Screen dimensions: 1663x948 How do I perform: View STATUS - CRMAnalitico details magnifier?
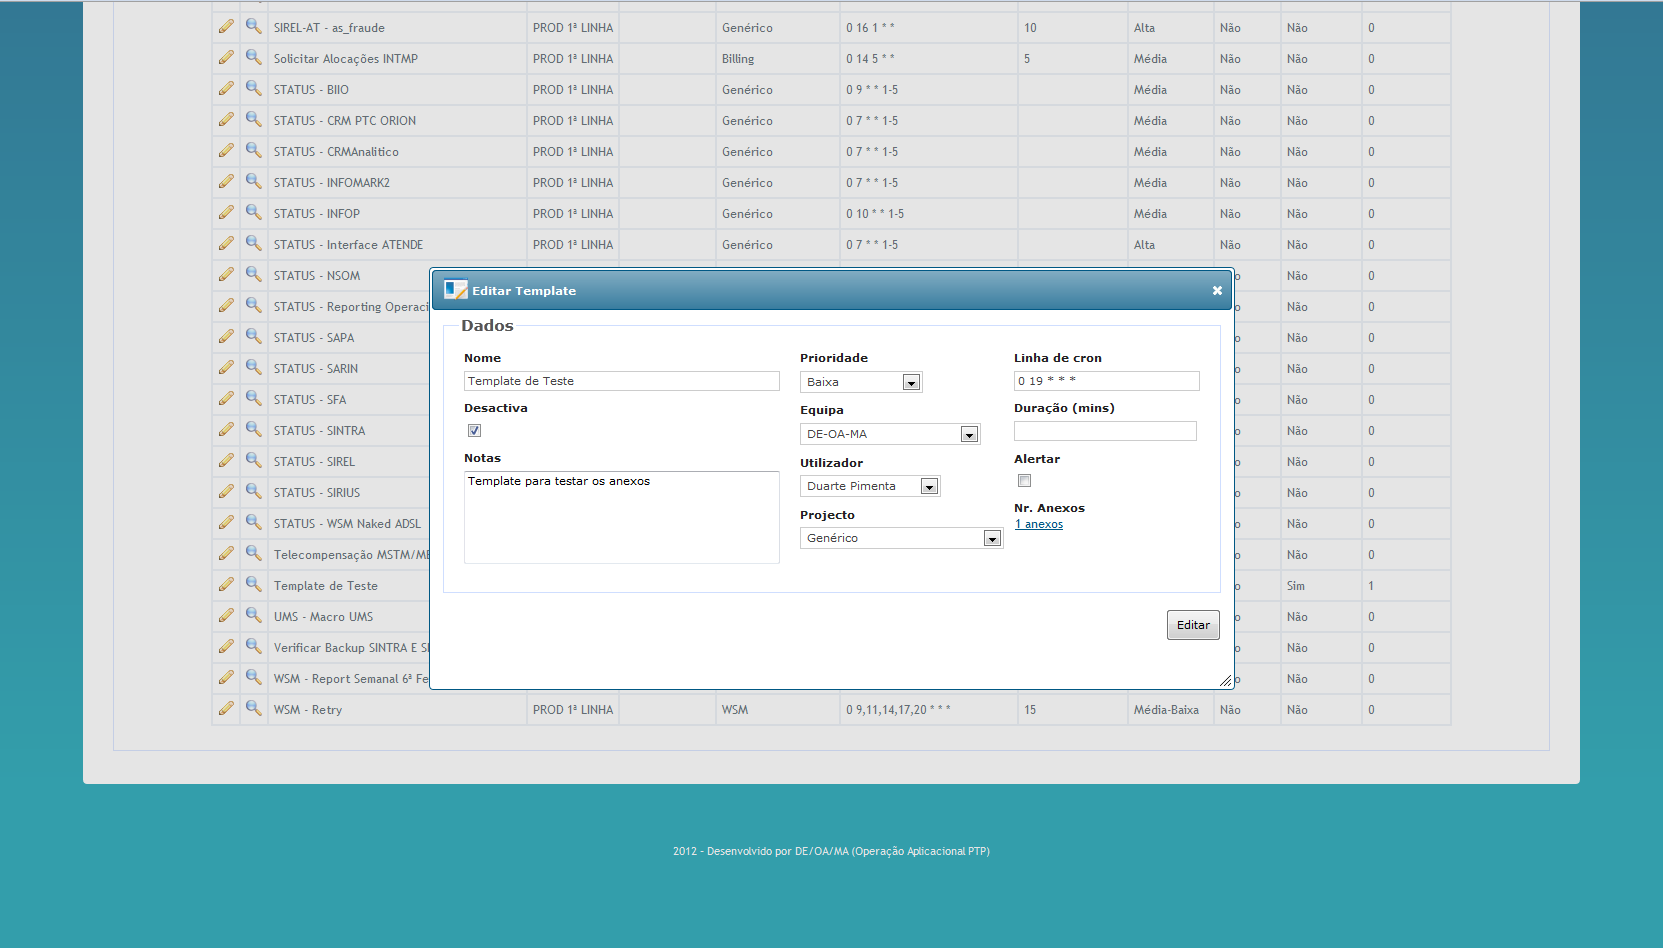pyautogui.click(x=254, y=151)
